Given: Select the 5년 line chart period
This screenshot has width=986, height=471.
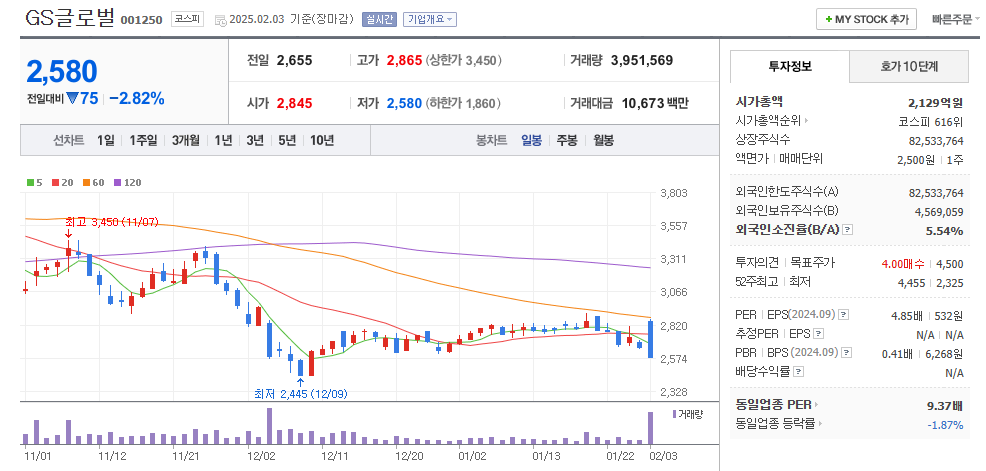Looking at the screenshot, I should (x=287, y=140).
